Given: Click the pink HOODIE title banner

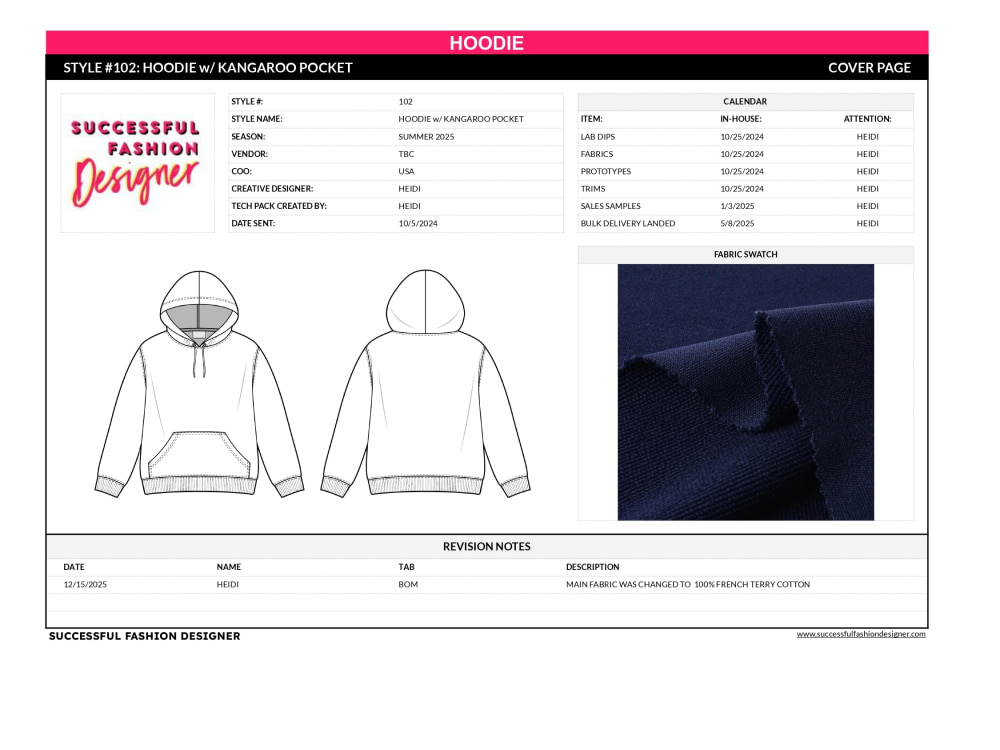Looking at the screenshot, I should tap(487, 43).
